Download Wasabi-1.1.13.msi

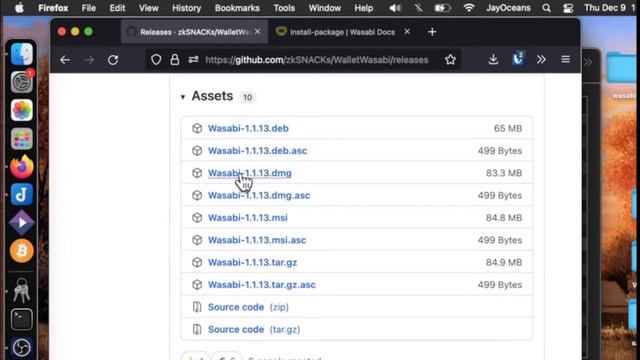pyautogui.click(x=247, y=218)
